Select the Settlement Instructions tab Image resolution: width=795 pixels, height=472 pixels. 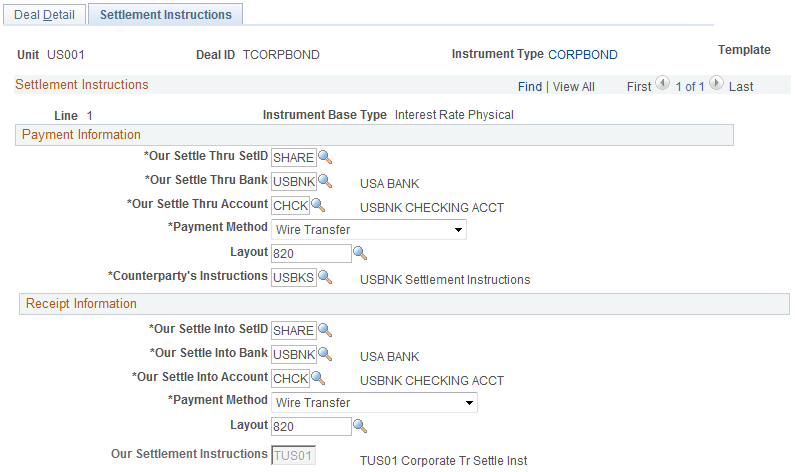point(166,14)
